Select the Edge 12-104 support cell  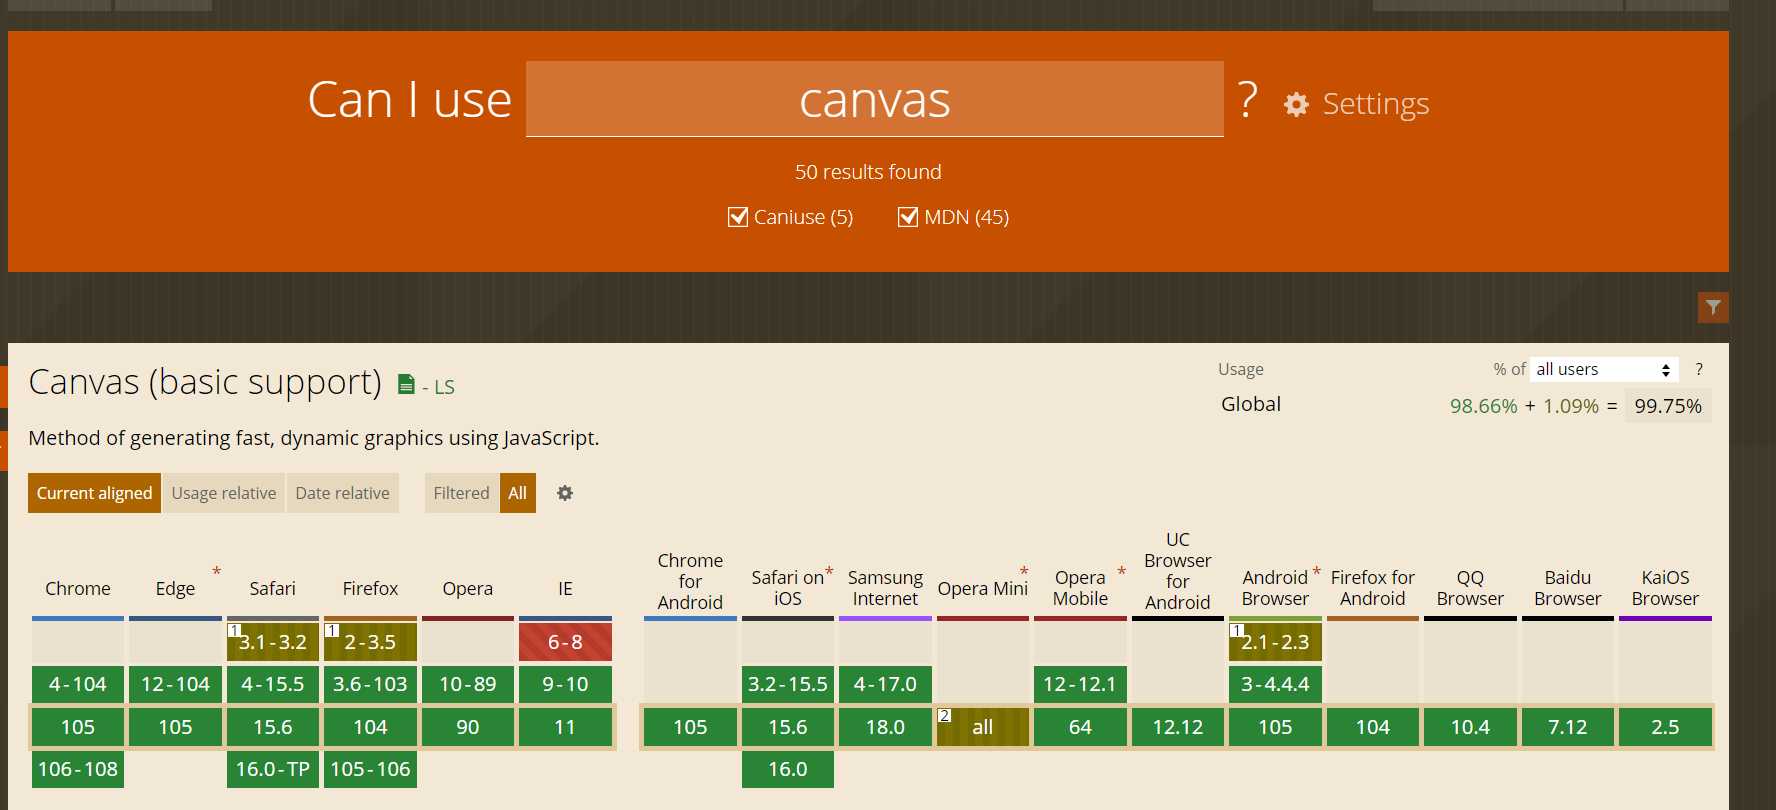coord(175,684)
